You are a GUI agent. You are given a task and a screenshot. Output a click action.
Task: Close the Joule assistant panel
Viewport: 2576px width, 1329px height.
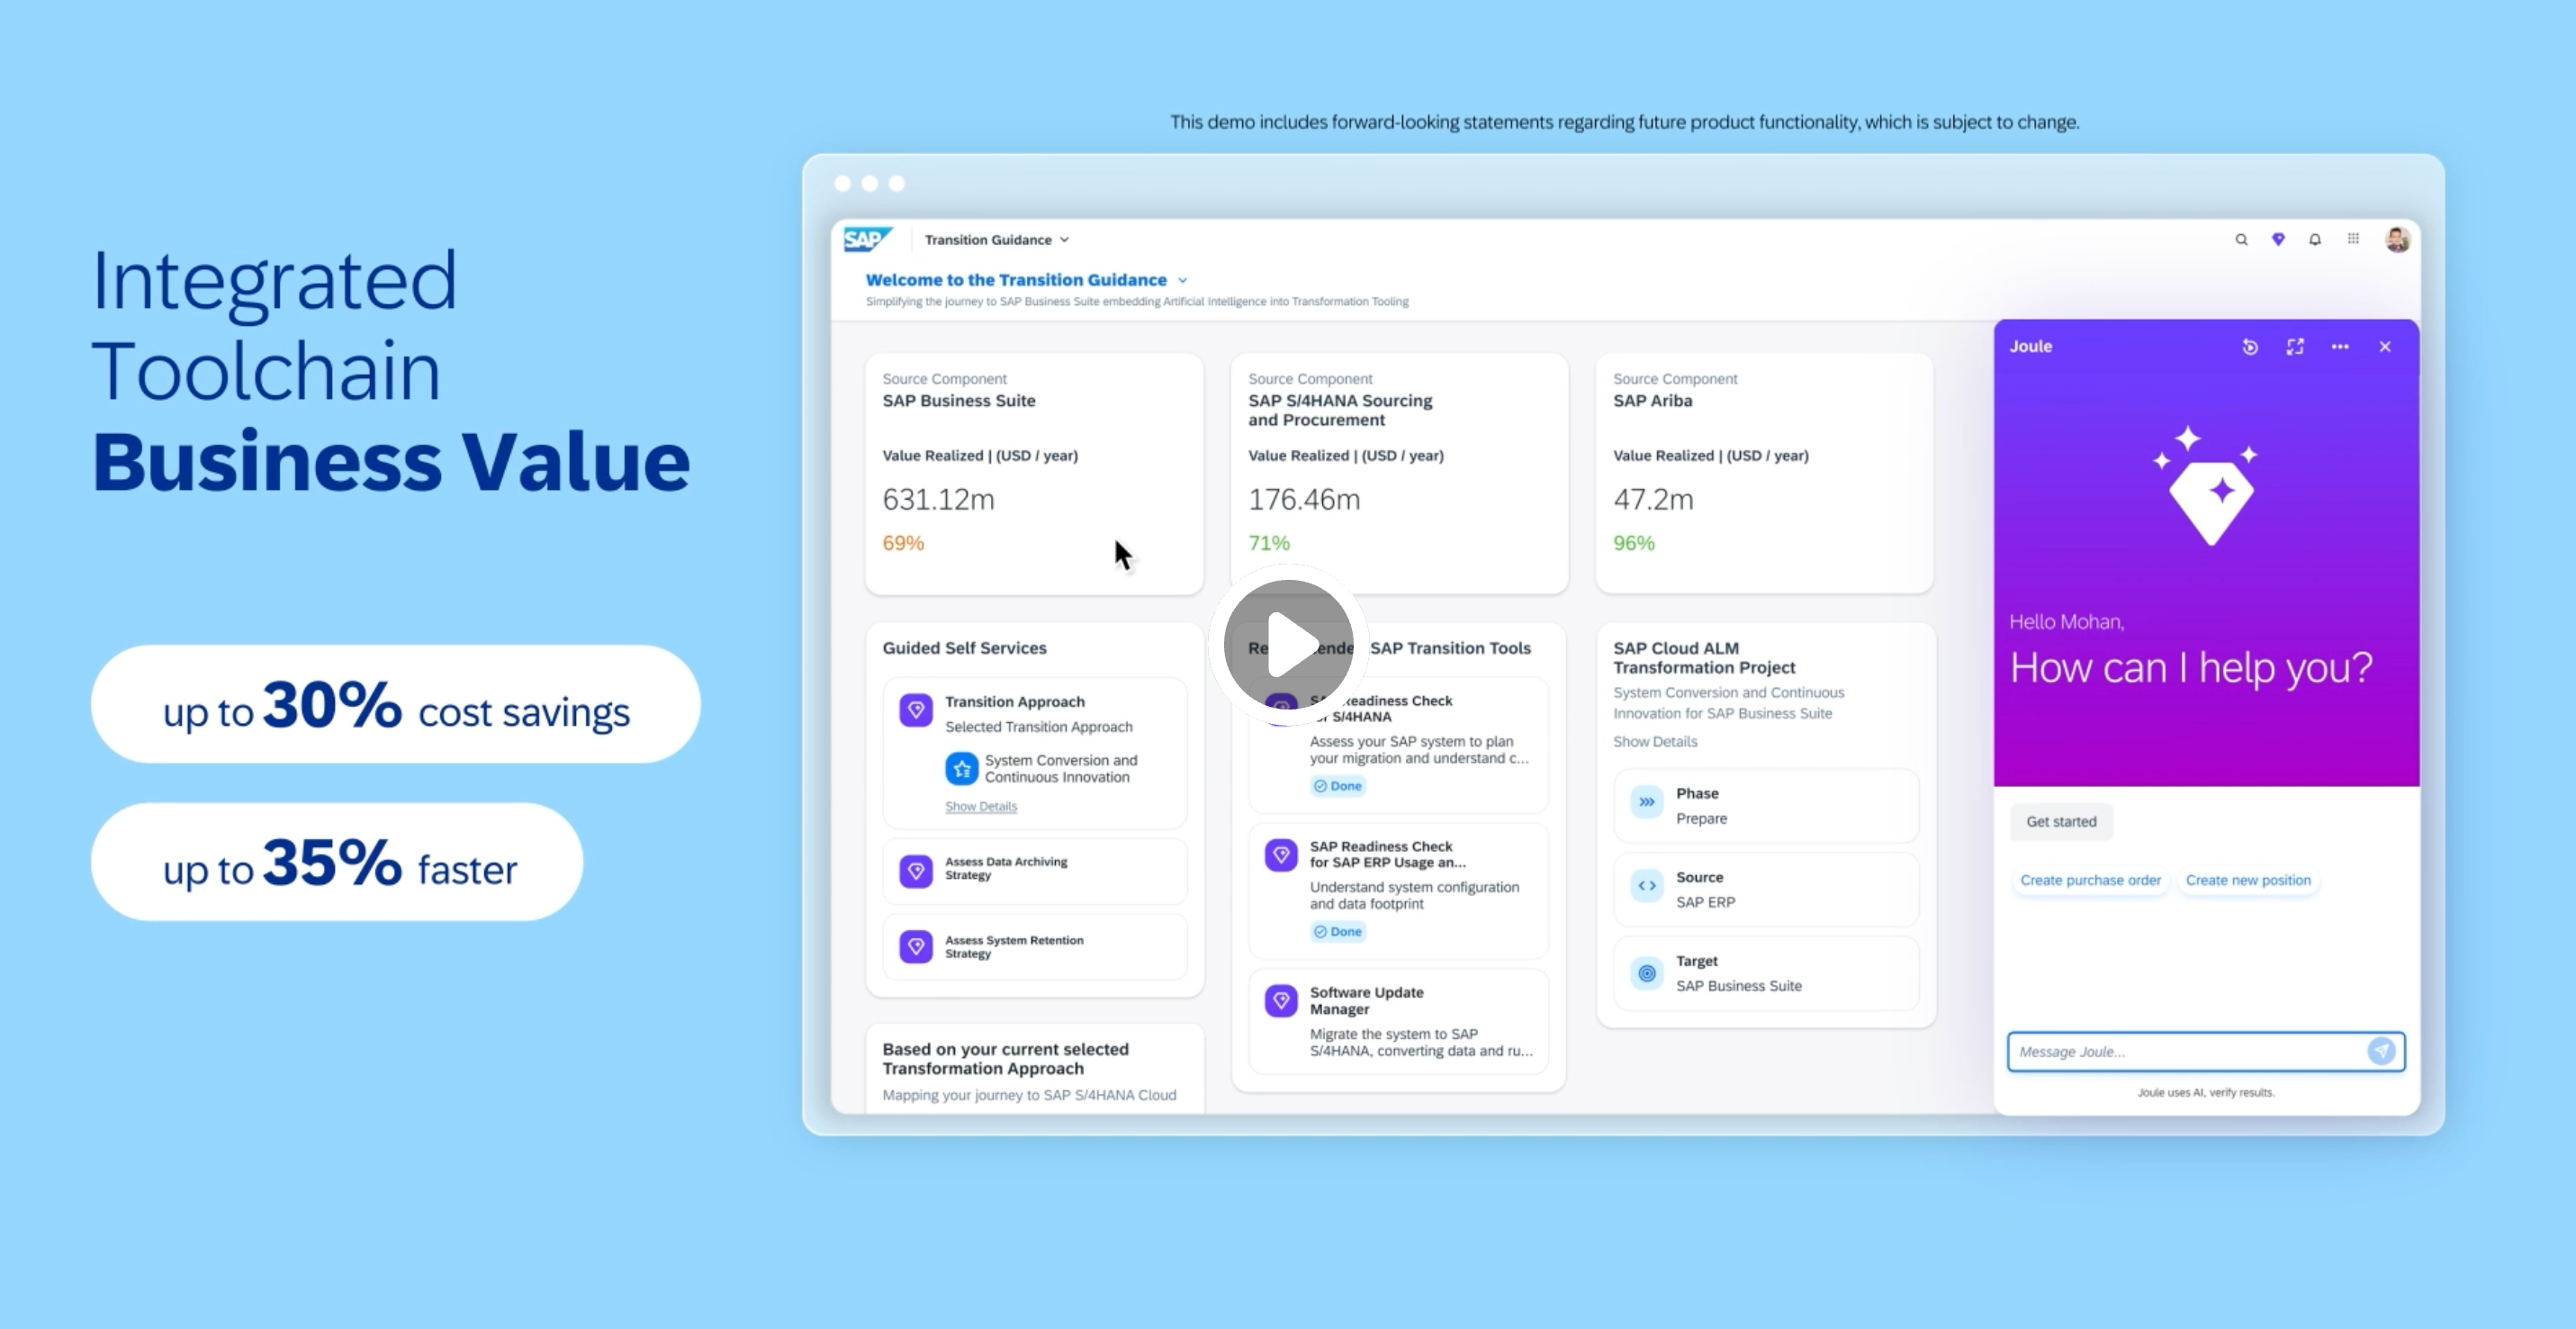[x=2385, y=347]
